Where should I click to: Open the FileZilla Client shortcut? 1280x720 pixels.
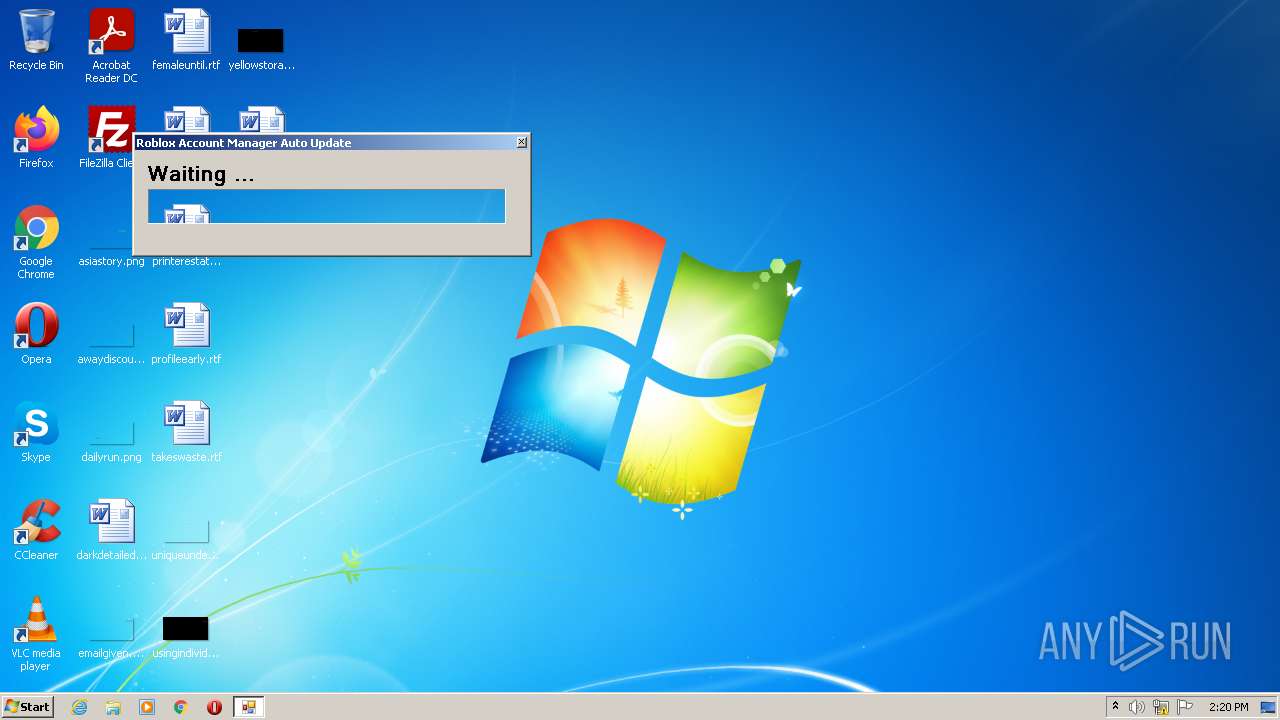(106, 138)
